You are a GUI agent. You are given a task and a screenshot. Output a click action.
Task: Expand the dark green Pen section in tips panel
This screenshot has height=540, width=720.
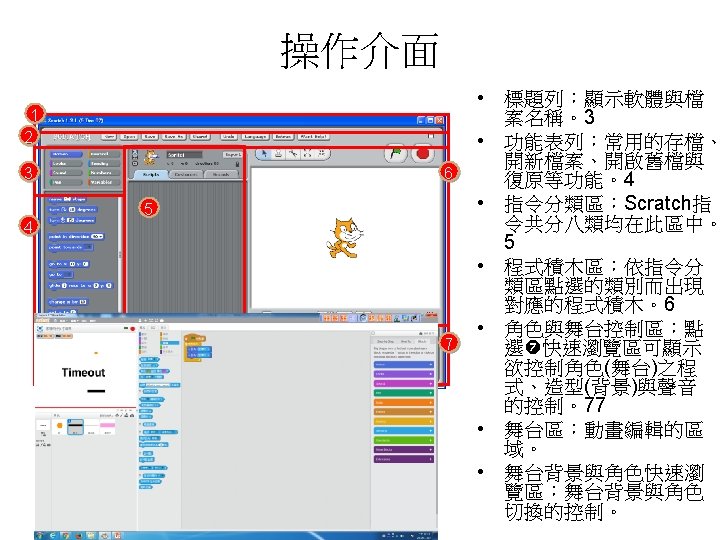point(404,393)
